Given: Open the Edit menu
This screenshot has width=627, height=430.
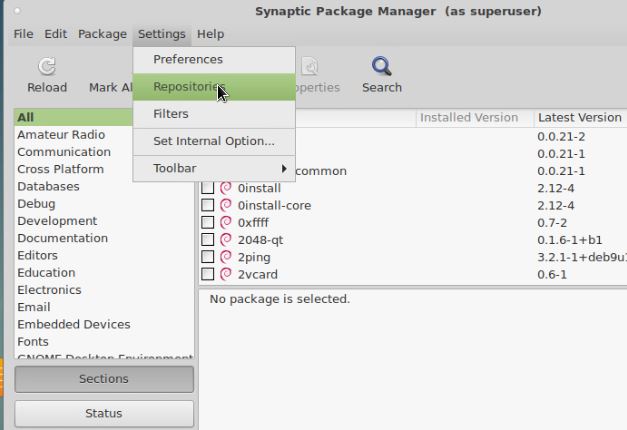Looking at the screenshot, I should pyautogui.click(x=56, y=34).
